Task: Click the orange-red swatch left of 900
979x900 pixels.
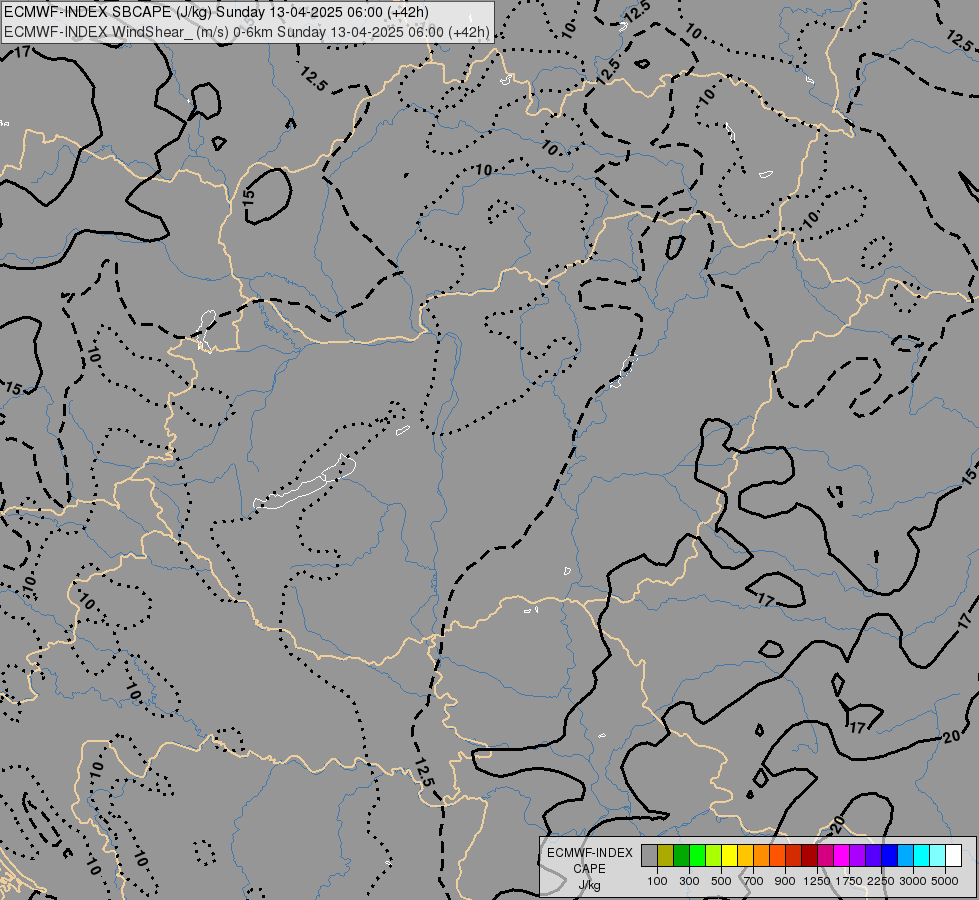Action: 777,856
